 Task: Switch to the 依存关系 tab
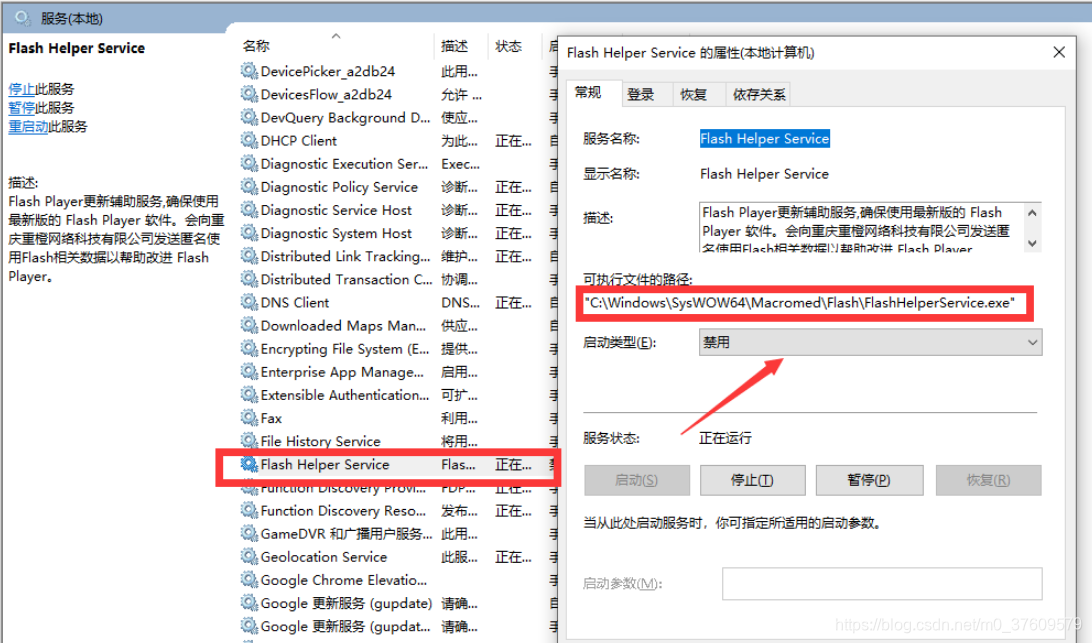coord(758,94)
